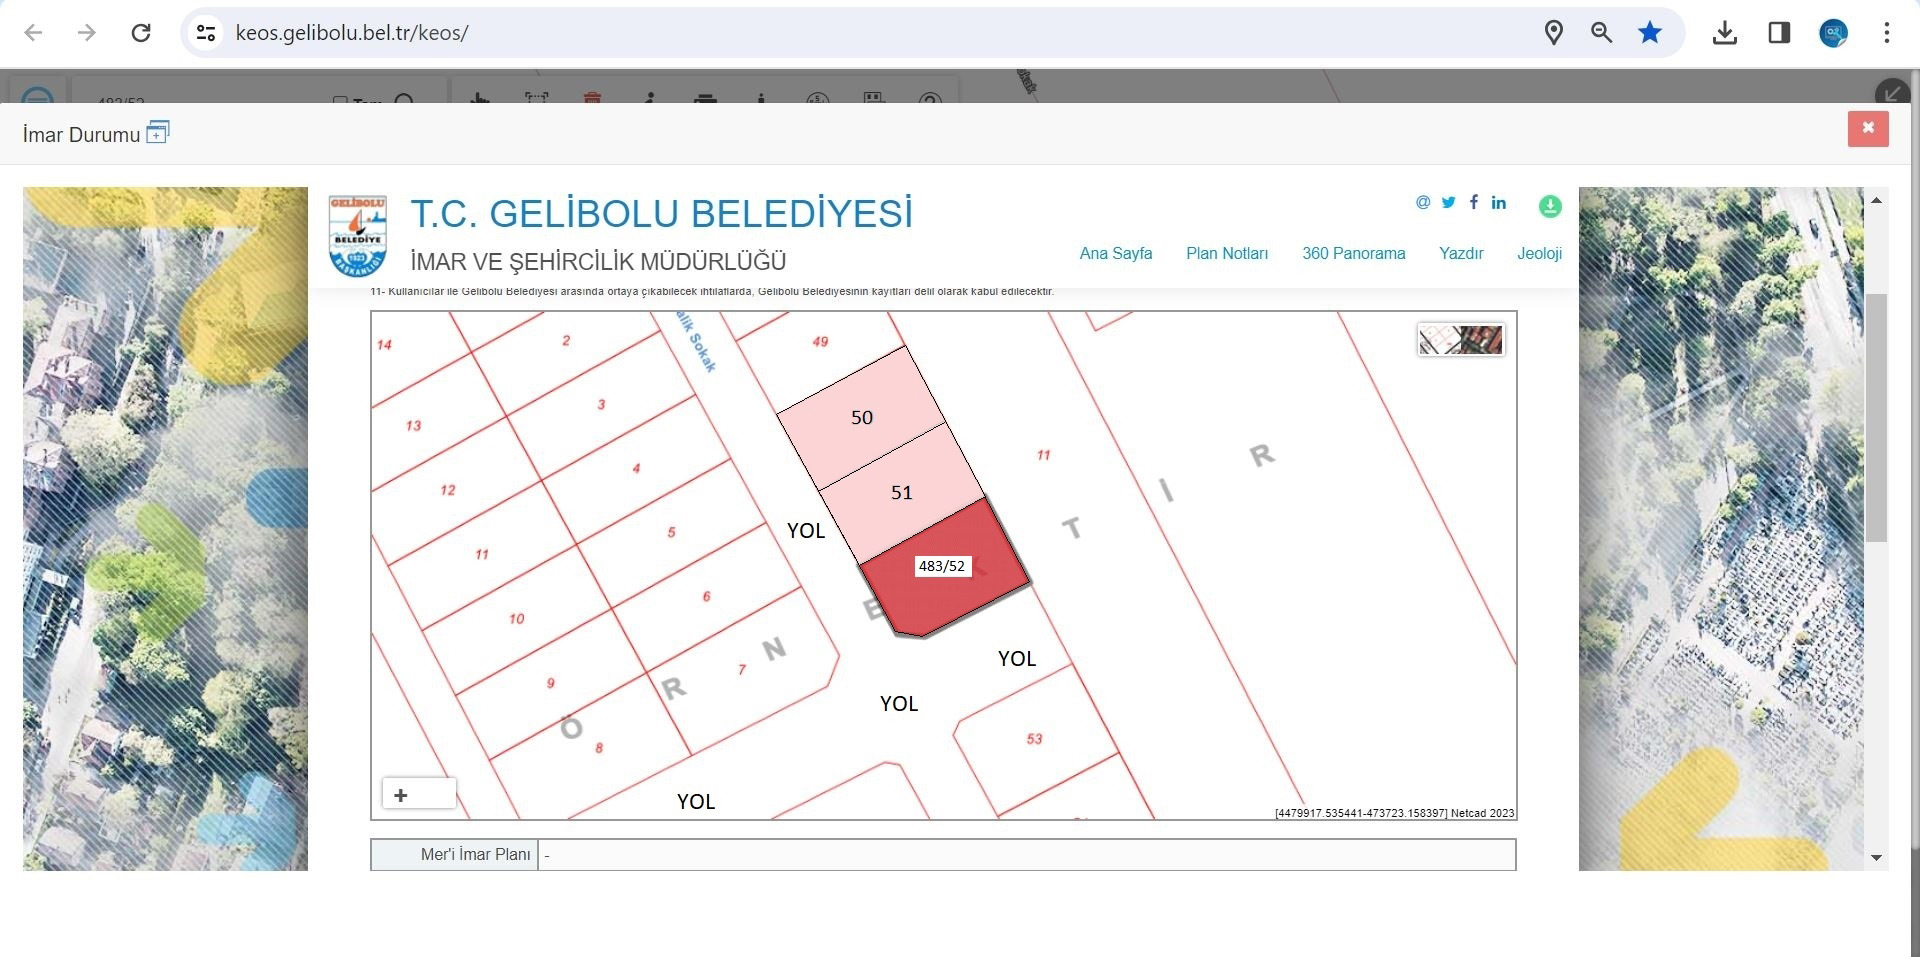The width and height of the screenshot is (1920, 957).
Task: Open Chrome downloads icon
Action: (1724, 33)
